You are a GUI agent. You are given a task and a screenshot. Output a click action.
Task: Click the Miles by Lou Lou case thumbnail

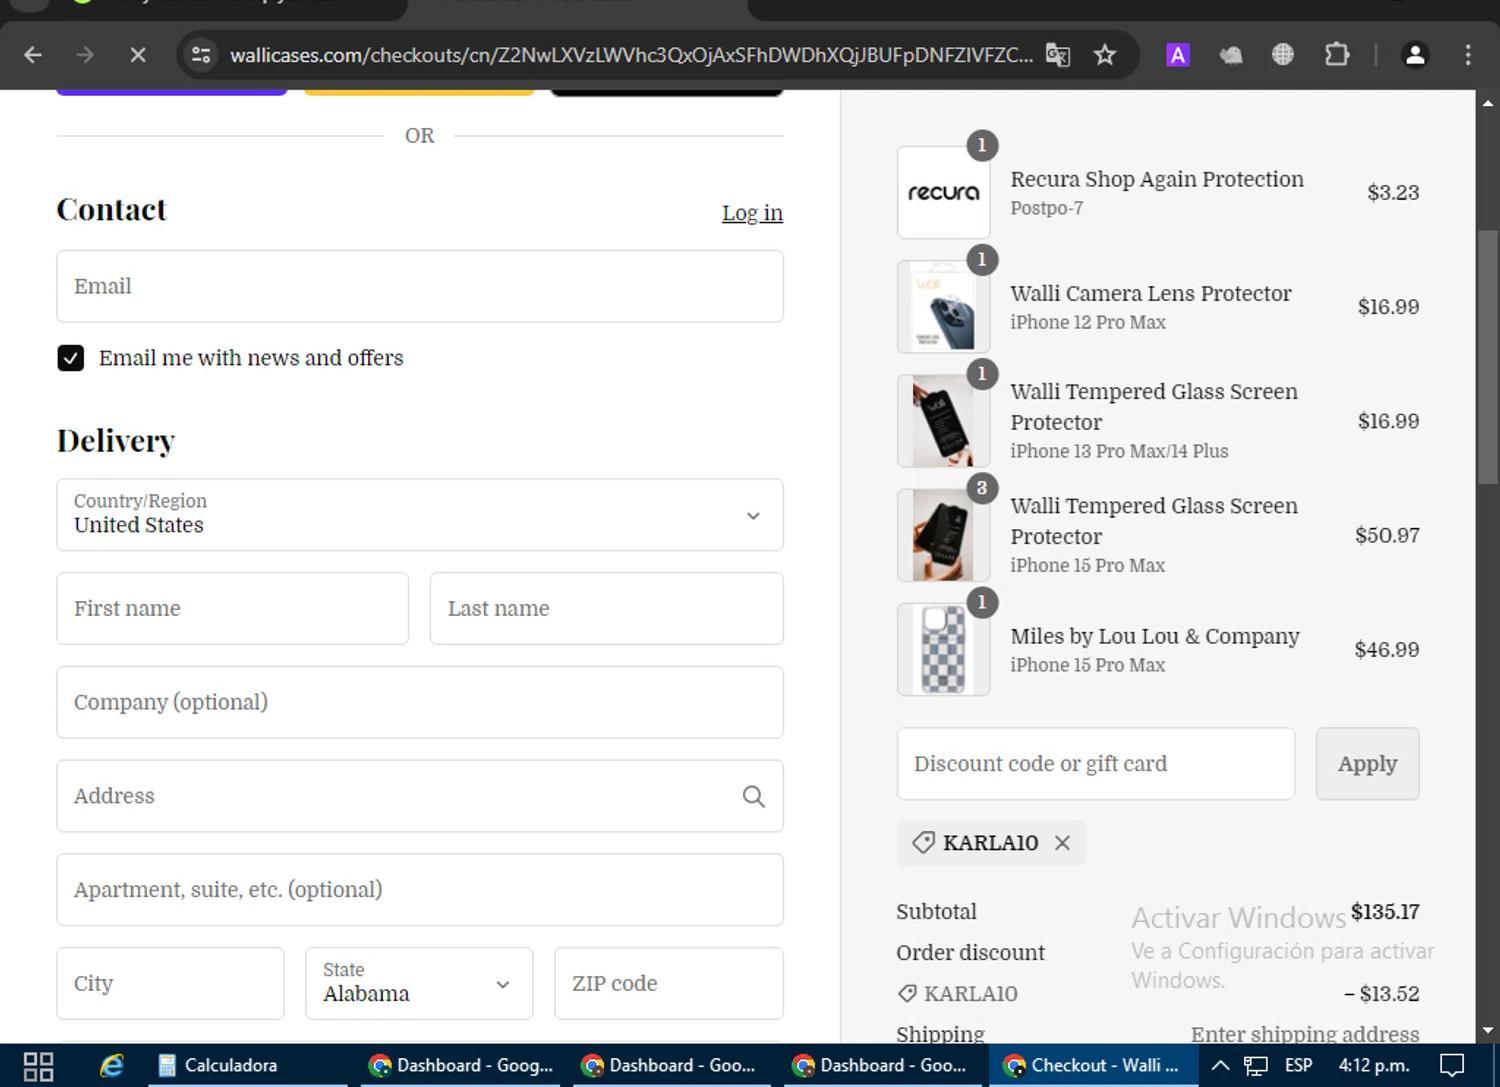(943, 650)
